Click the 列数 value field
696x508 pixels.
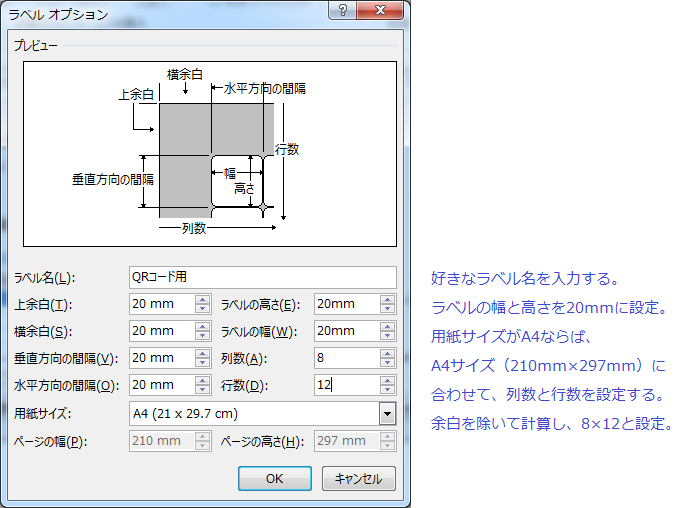pyautogui.click(x=347, y=358)
